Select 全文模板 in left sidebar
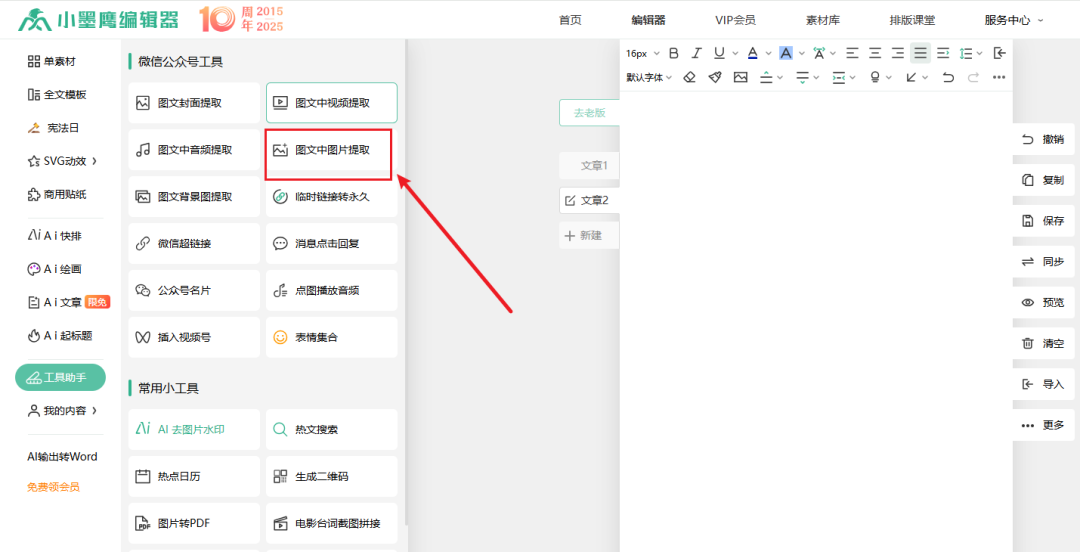 [57, 94]
